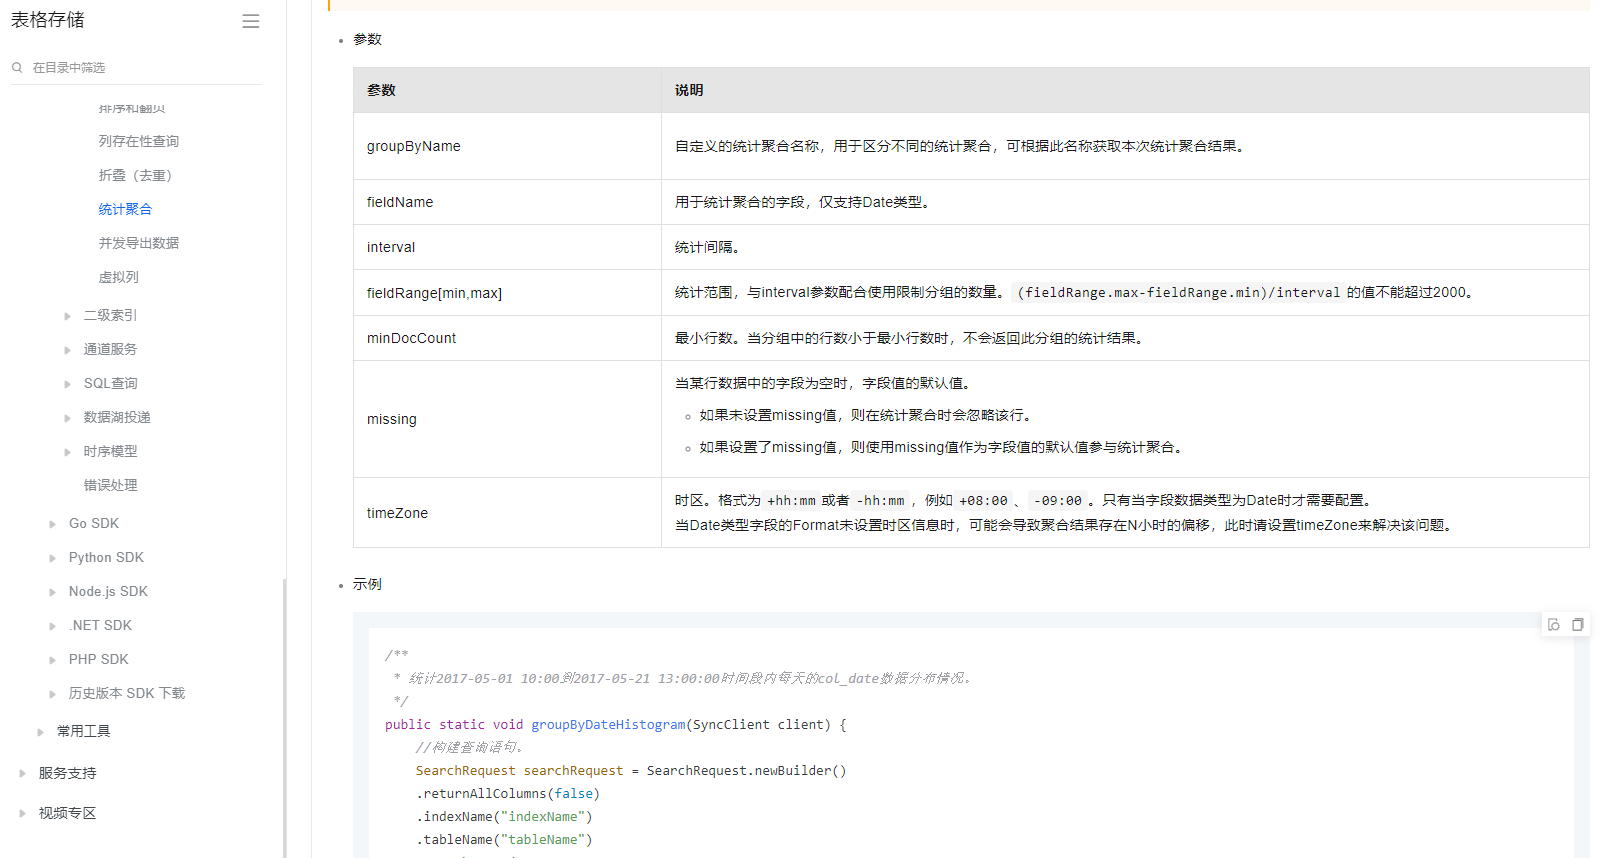
Task: Expand the 常用工具 tree arrow
Action: pos(41,732)
